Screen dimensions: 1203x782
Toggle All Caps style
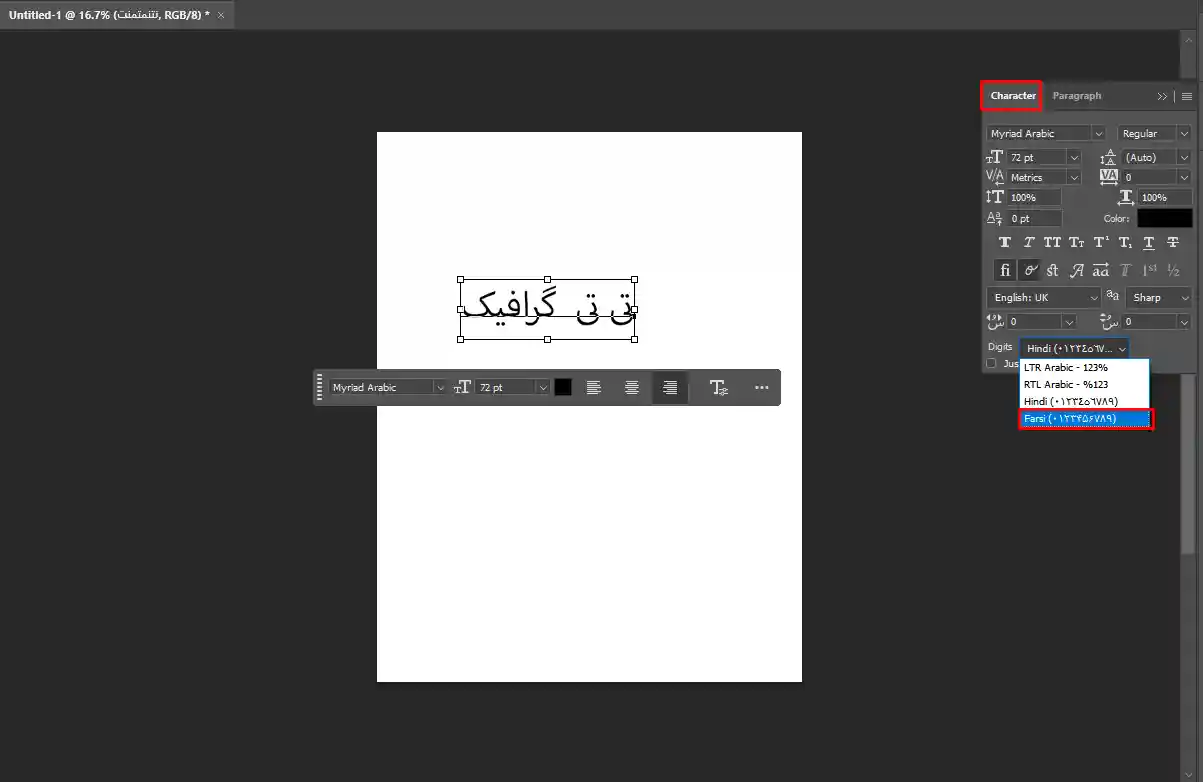point(1052,243)
